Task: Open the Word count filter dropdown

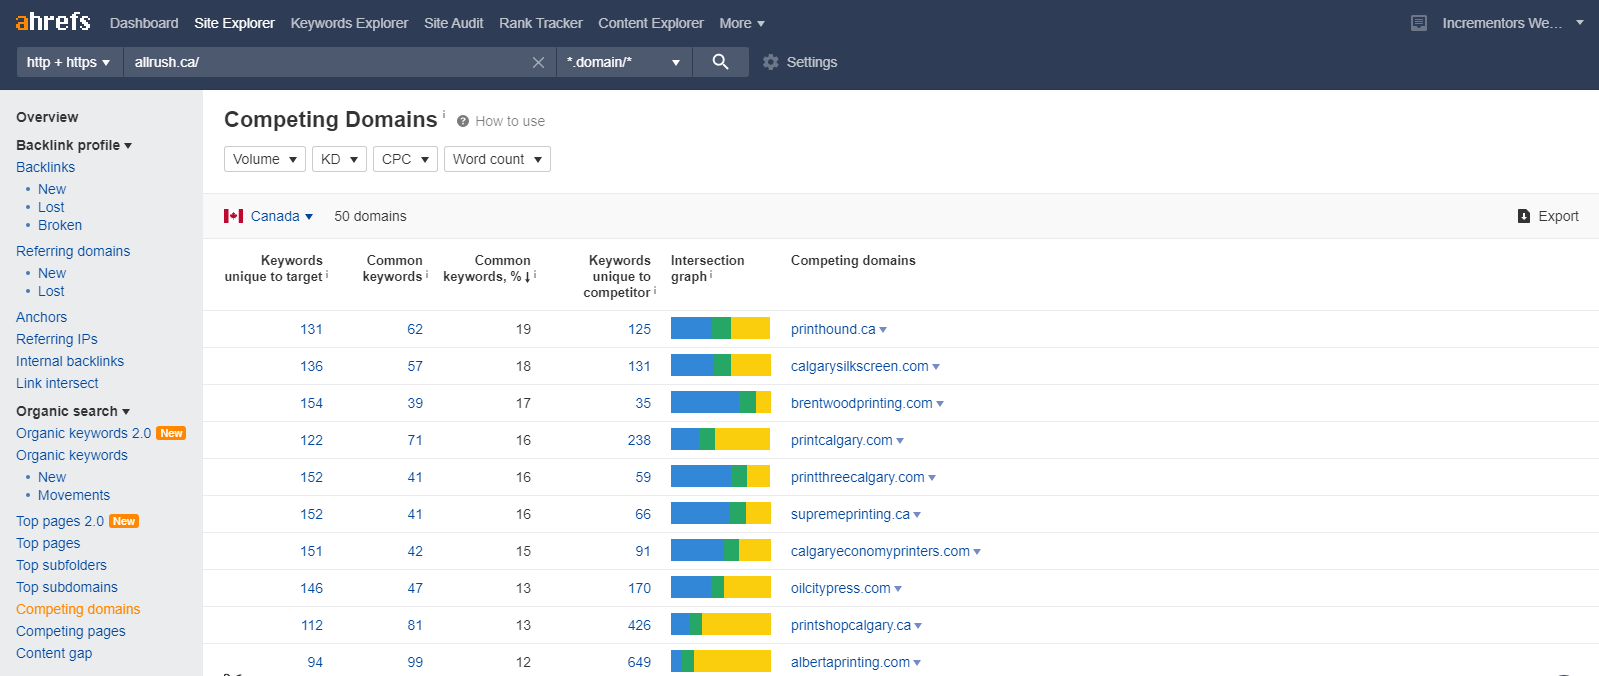Action: click(x=497, y=159)
